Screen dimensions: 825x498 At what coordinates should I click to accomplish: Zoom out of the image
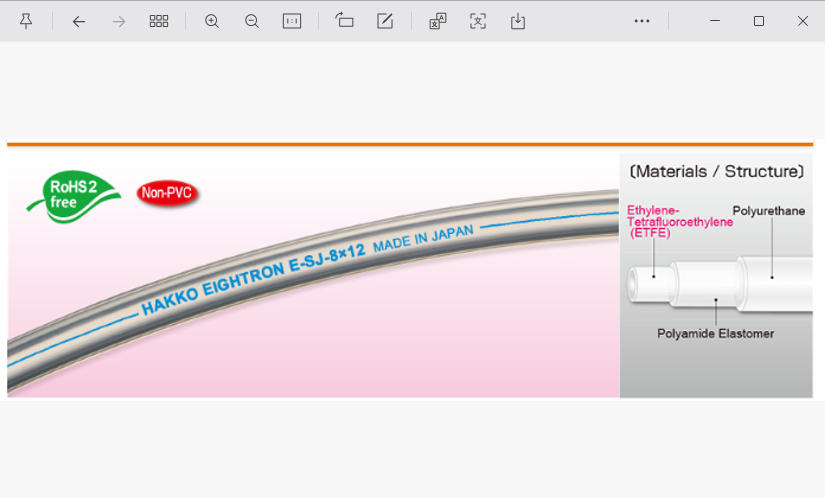[x=252, y=22]
